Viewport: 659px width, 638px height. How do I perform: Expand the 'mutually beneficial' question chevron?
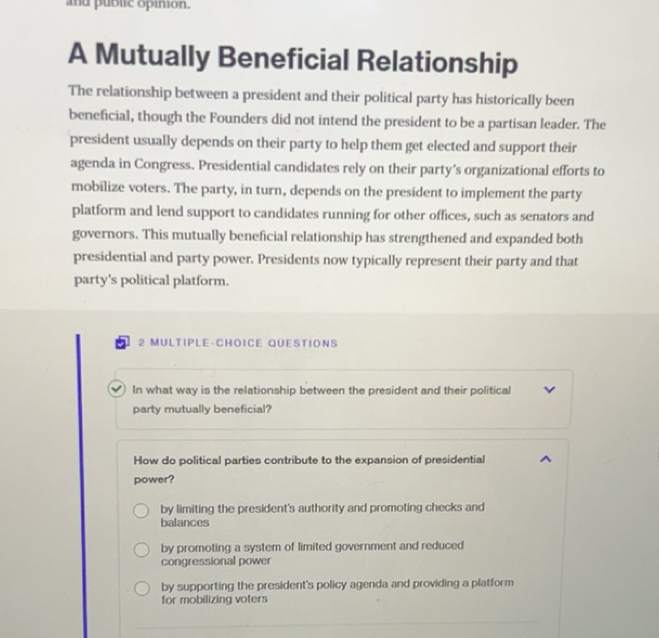pyautogui.click(x=547, y=392)
